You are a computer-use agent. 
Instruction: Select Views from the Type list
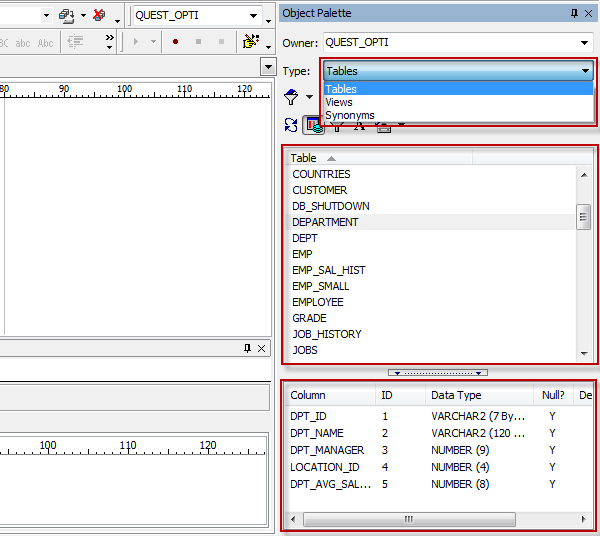[339, 102]
